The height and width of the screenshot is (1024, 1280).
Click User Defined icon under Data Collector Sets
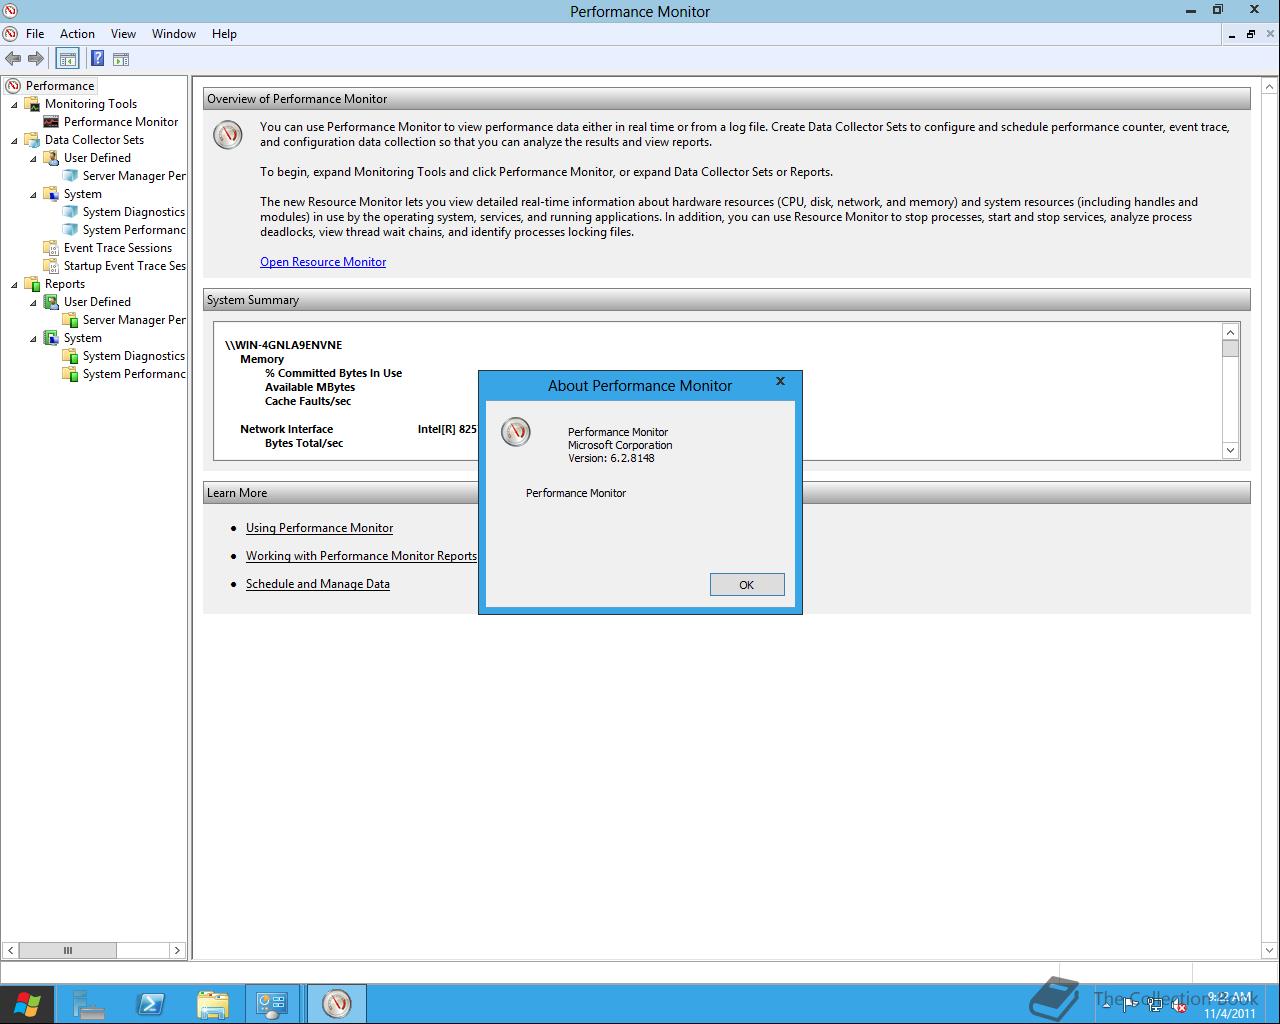(x=51, y=158)
